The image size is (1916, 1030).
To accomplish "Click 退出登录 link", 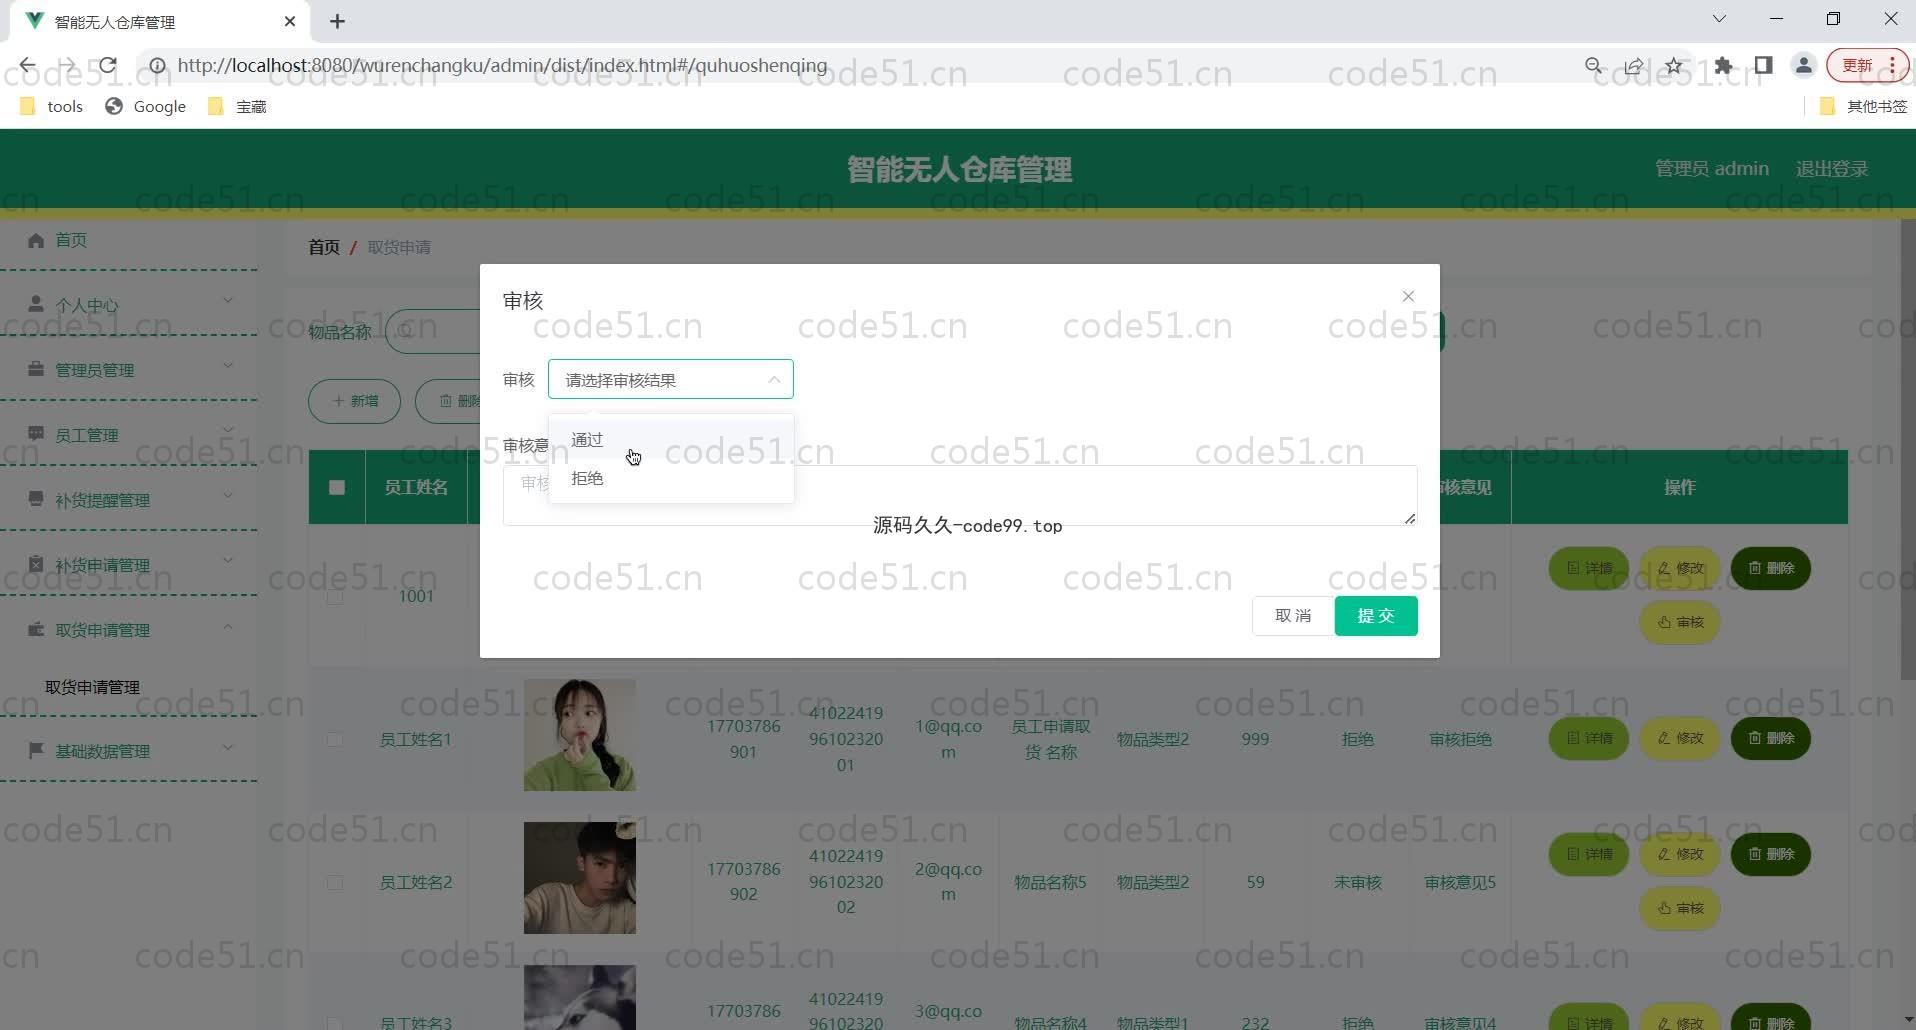I will coord(1832,169).
